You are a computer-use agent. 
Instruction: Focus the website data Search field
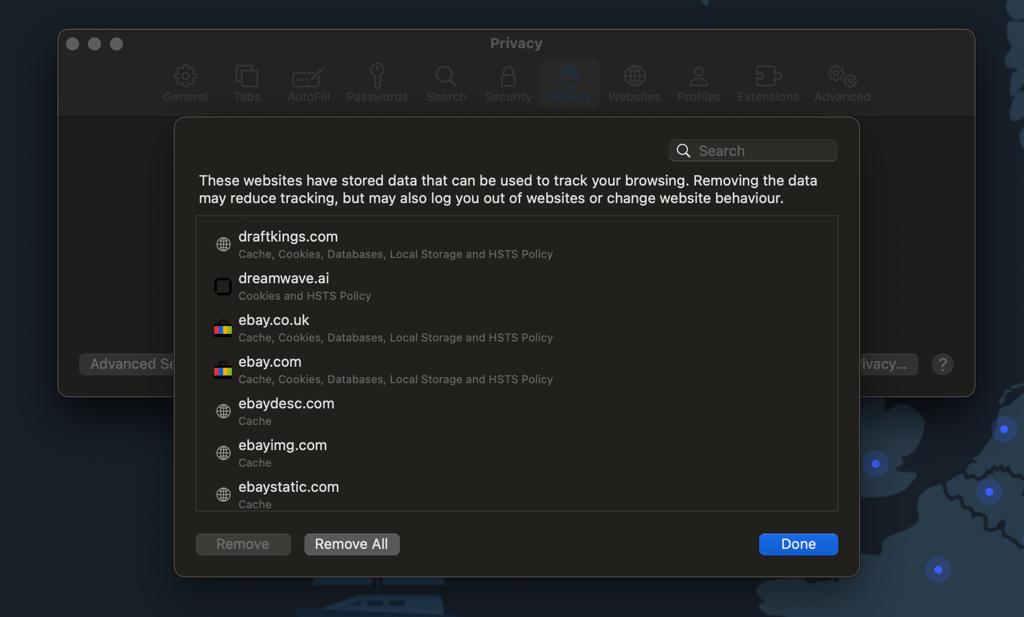point(753,151)
